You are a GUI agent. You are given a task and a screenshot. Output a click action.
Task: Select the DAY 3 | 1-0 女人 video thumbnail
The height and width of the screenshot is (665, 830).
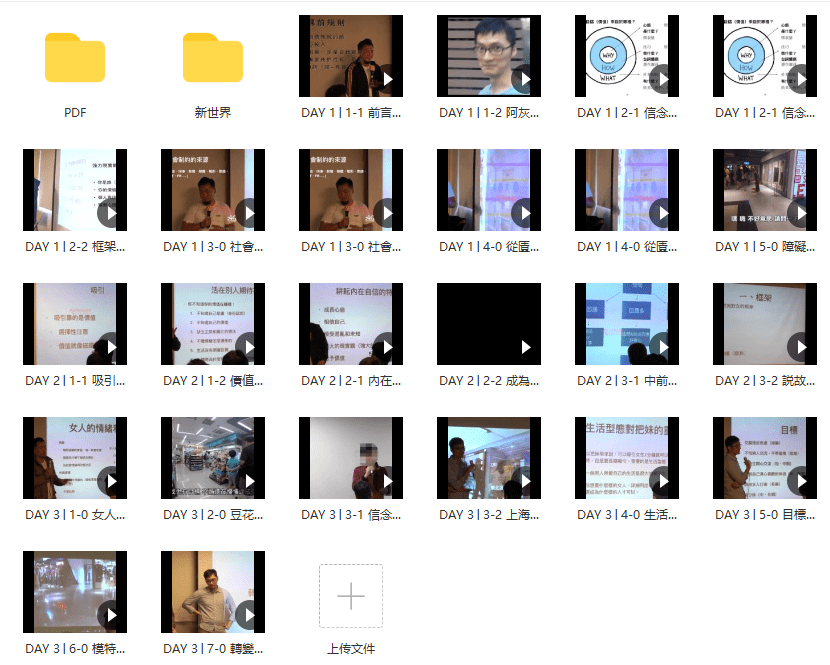click(75, 458)
